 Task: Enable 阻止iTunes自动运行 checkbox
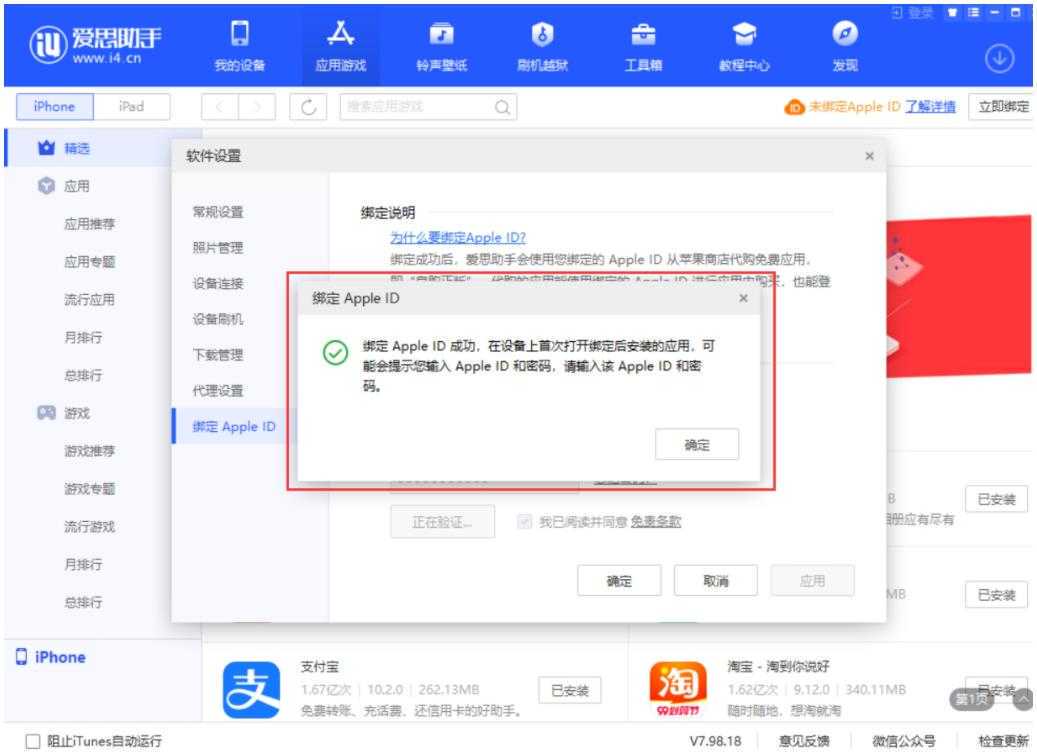(32, 741)
